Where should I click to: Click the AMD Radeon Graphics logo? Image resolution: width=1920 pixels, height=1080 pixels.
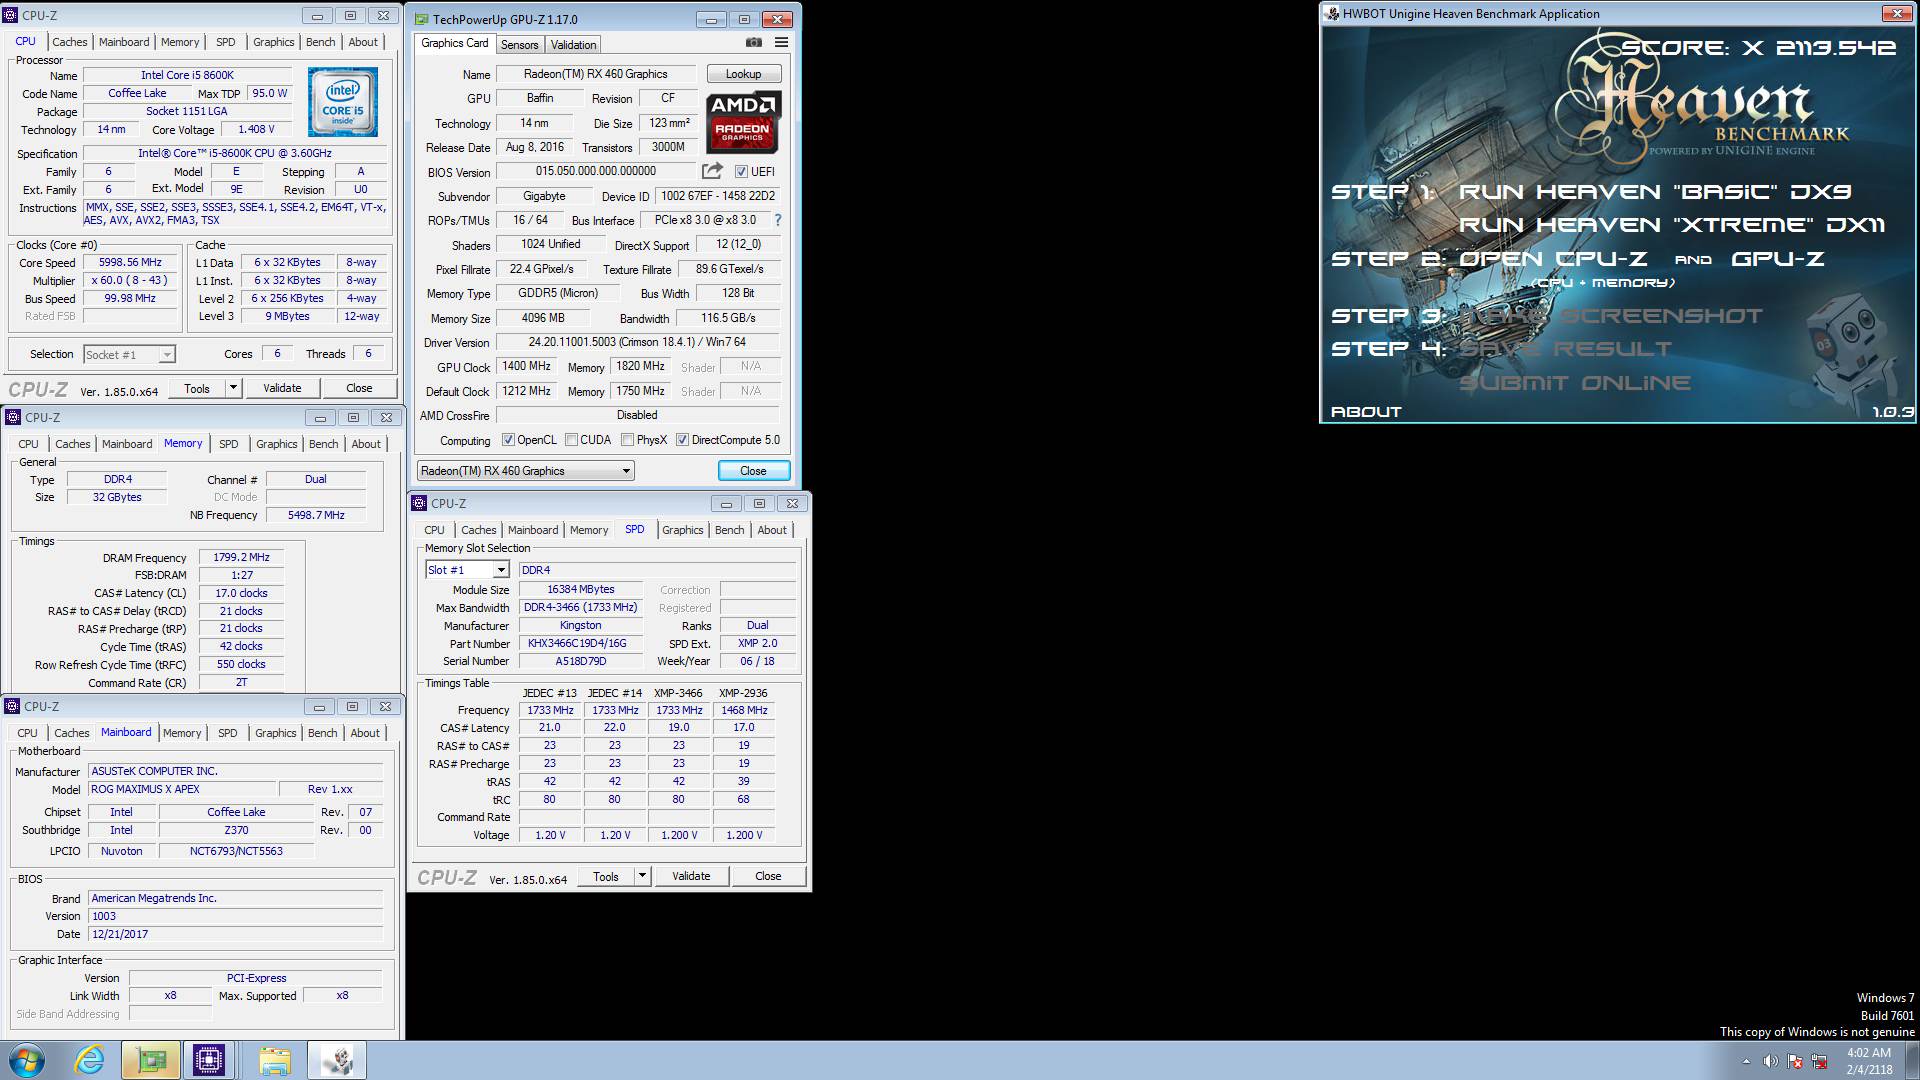(x=744, y=122)
